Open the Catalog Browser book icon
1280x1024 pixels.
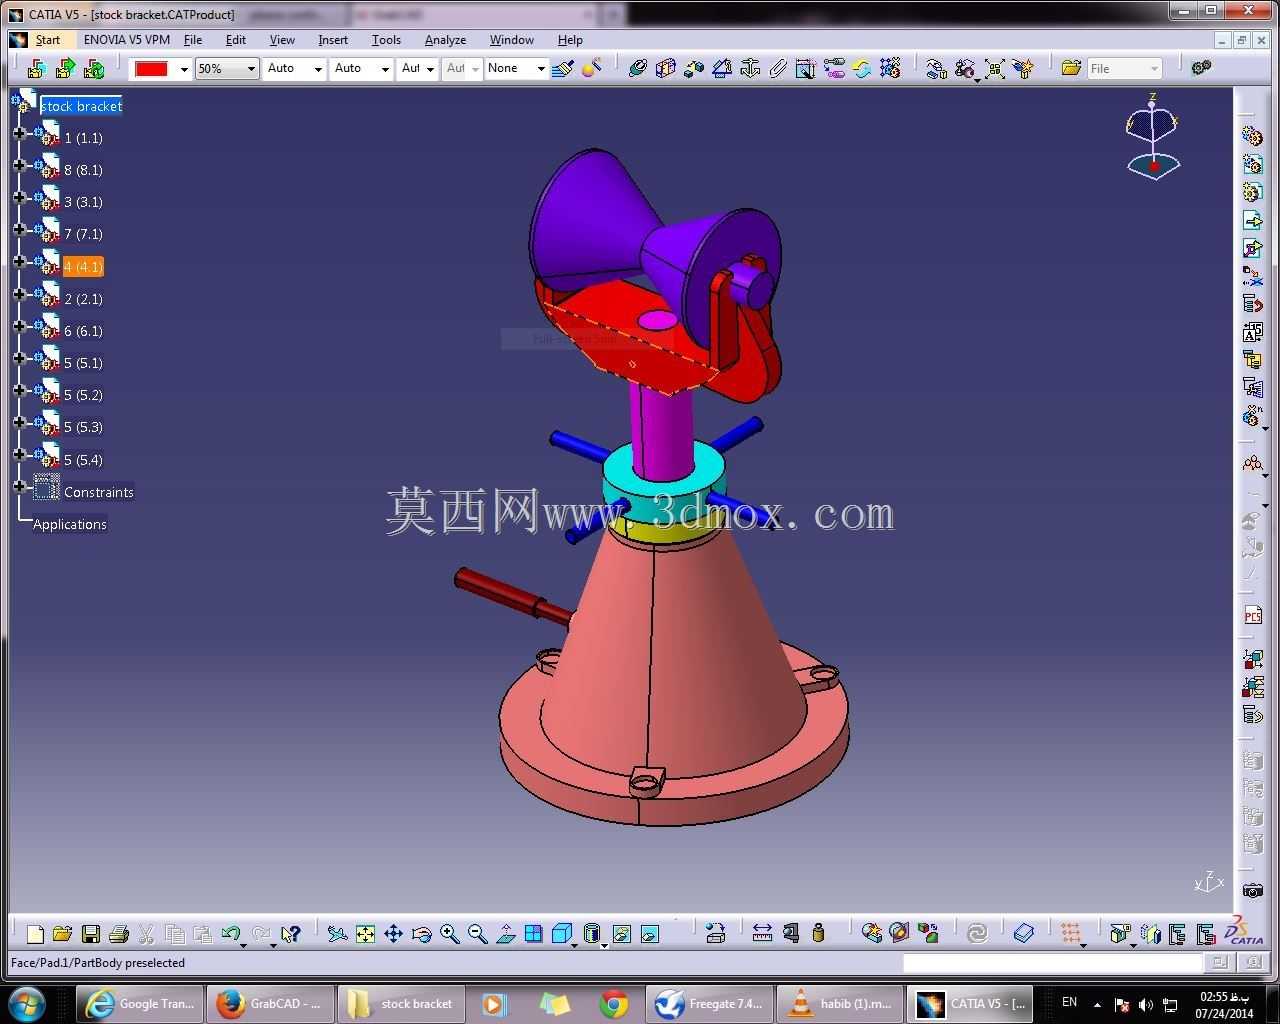pos(1023,934)
